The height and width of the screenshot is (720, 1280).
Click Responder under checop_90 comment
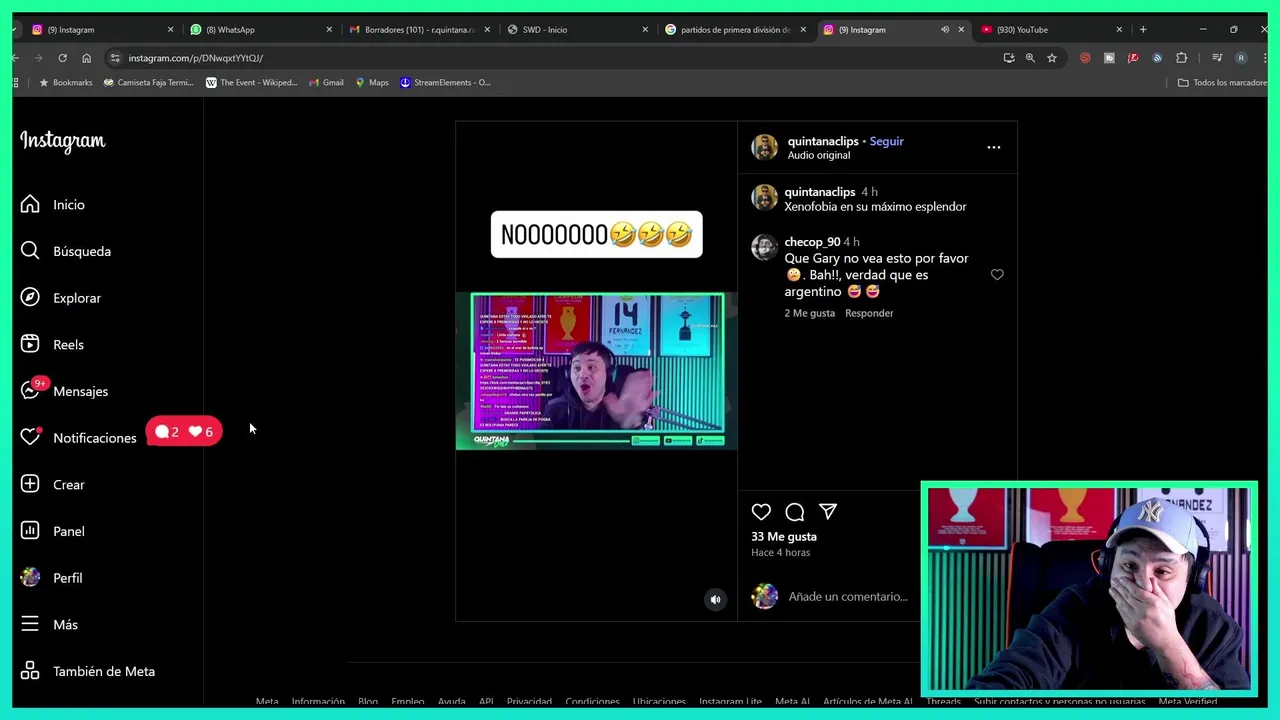coord(869,313)
